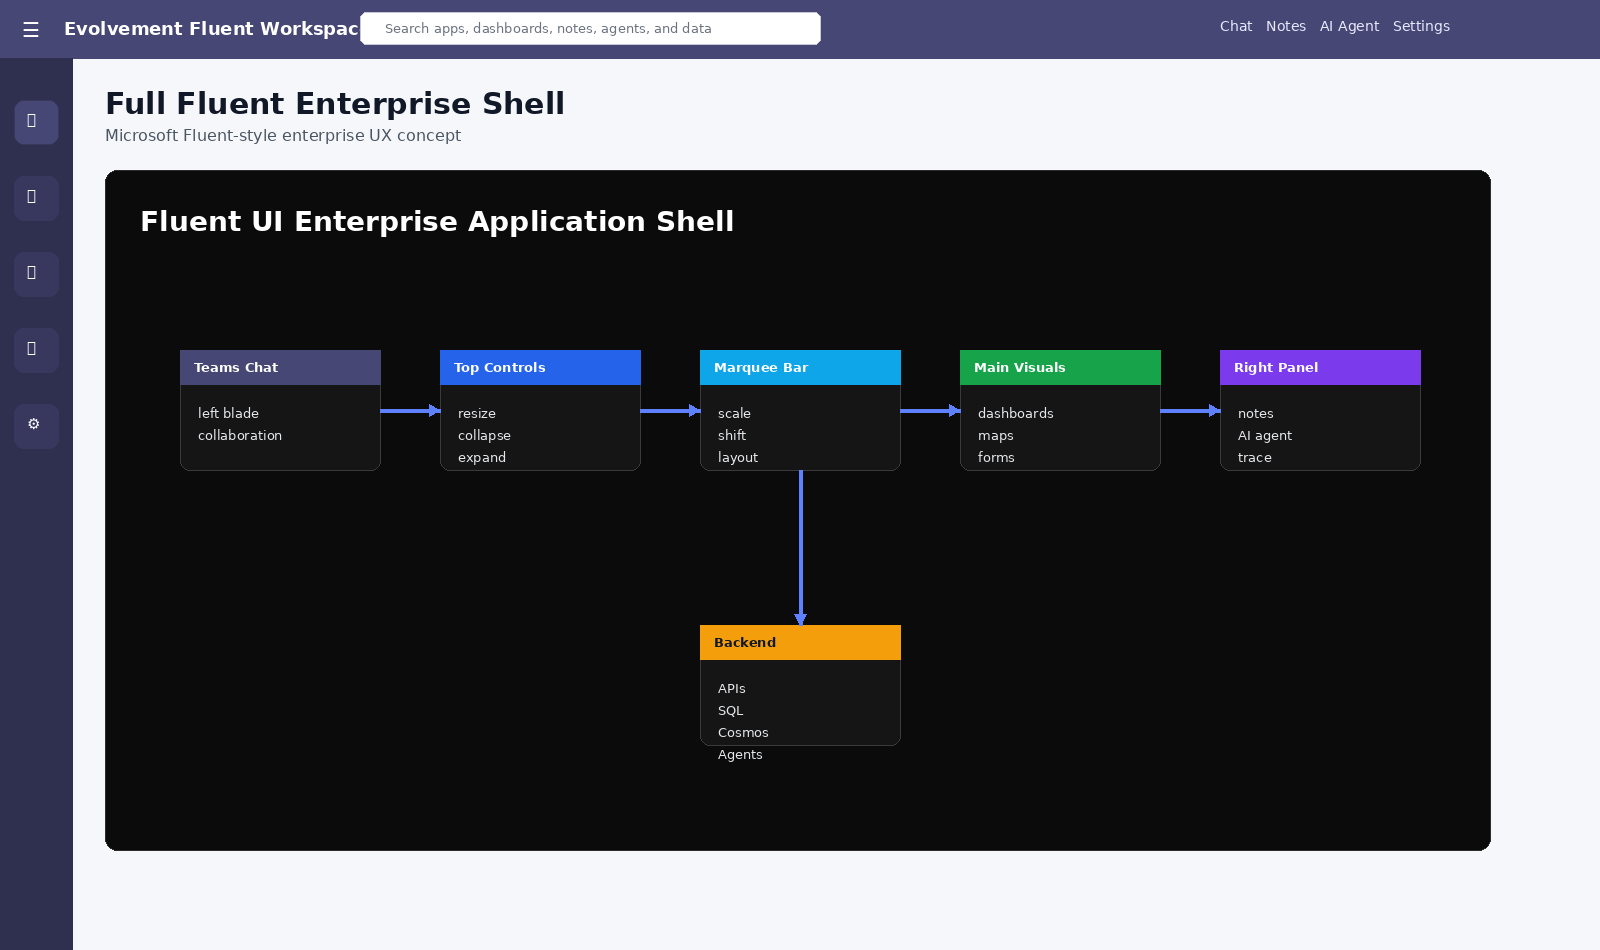This screenshot has height=950, width=1600.
Task: Open Chat in the top navigation
Action: [x=1236, y=27]
